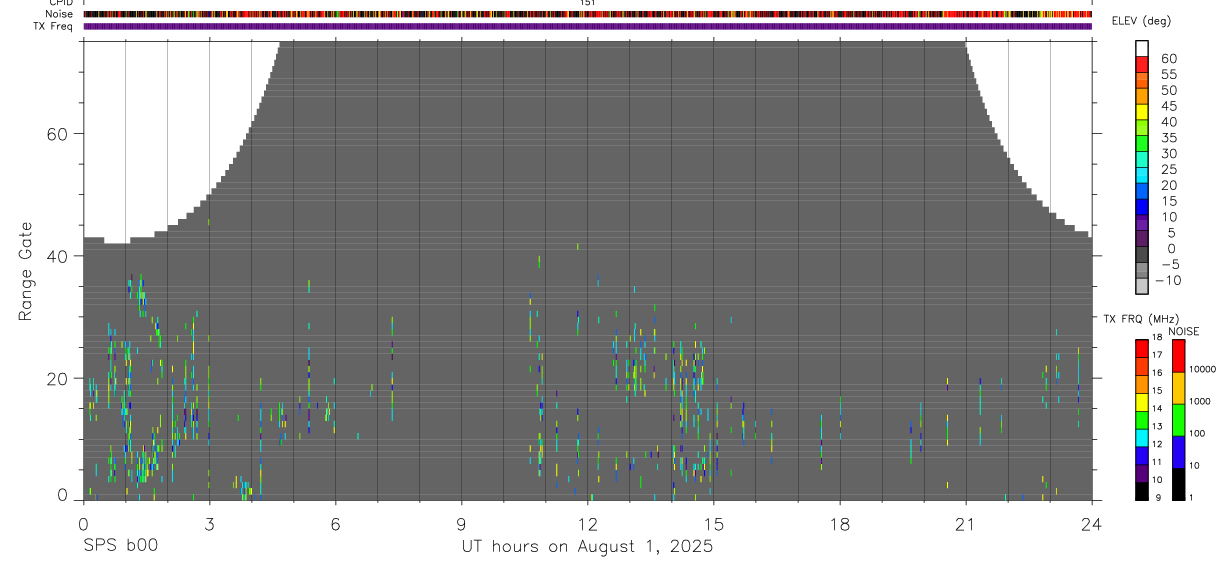The image size is (1228, 567).
Task: Click the NOISE legend value '100'
Action: coord(1197,433)
